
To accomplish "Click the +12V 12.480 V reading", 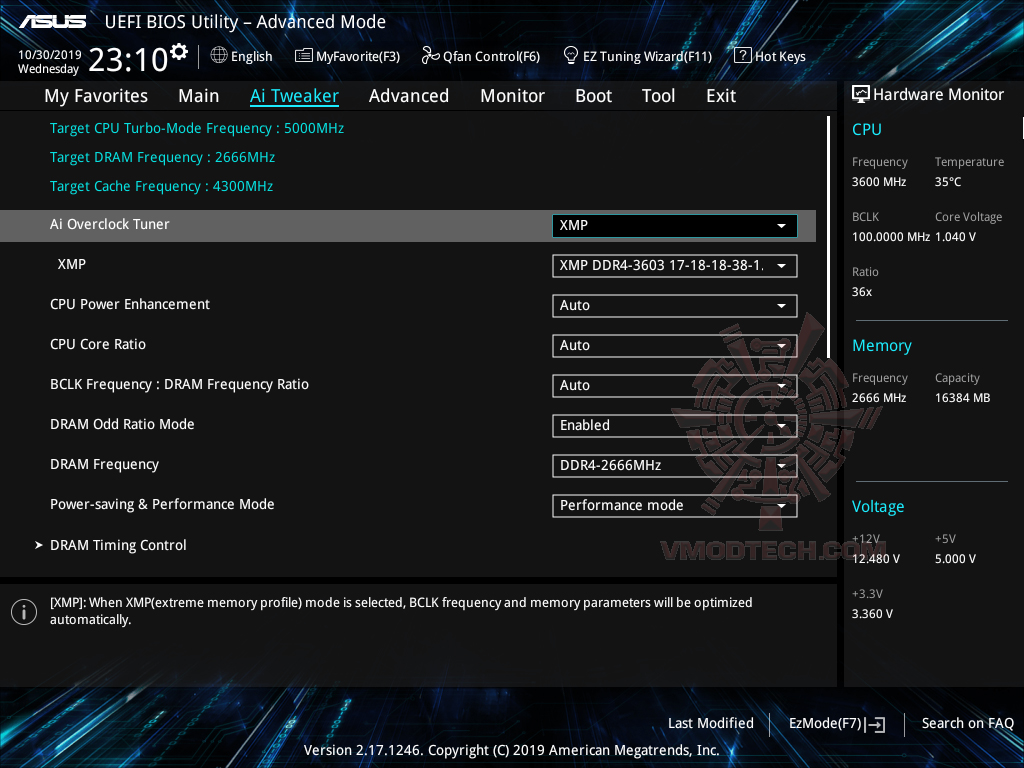I will [876, 559].
